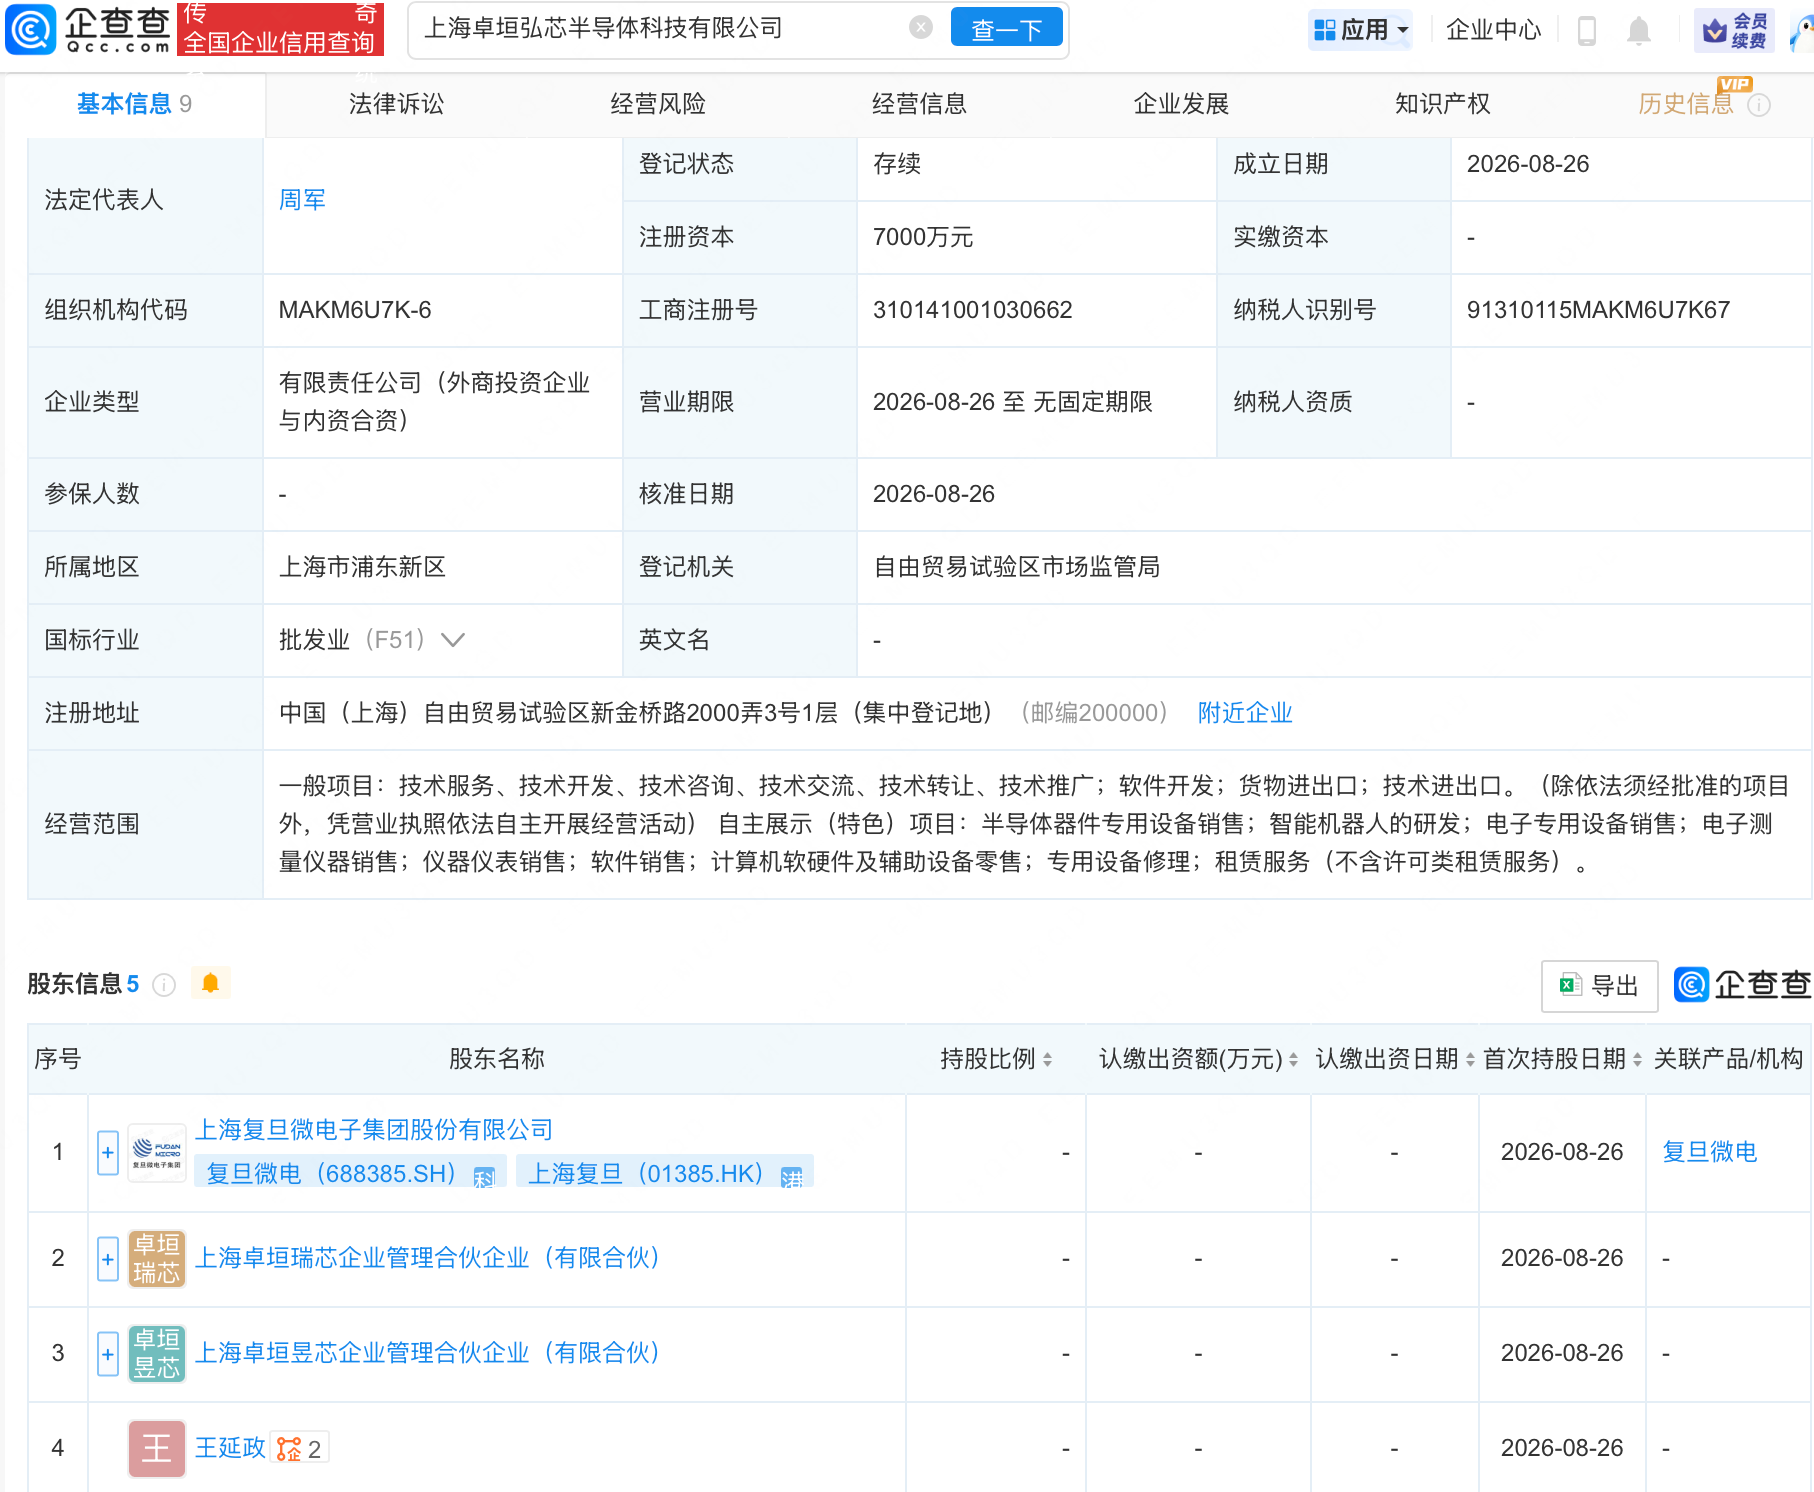
Task: Switch to the 基本信息 tab
Action: click(x=135, y=104)
